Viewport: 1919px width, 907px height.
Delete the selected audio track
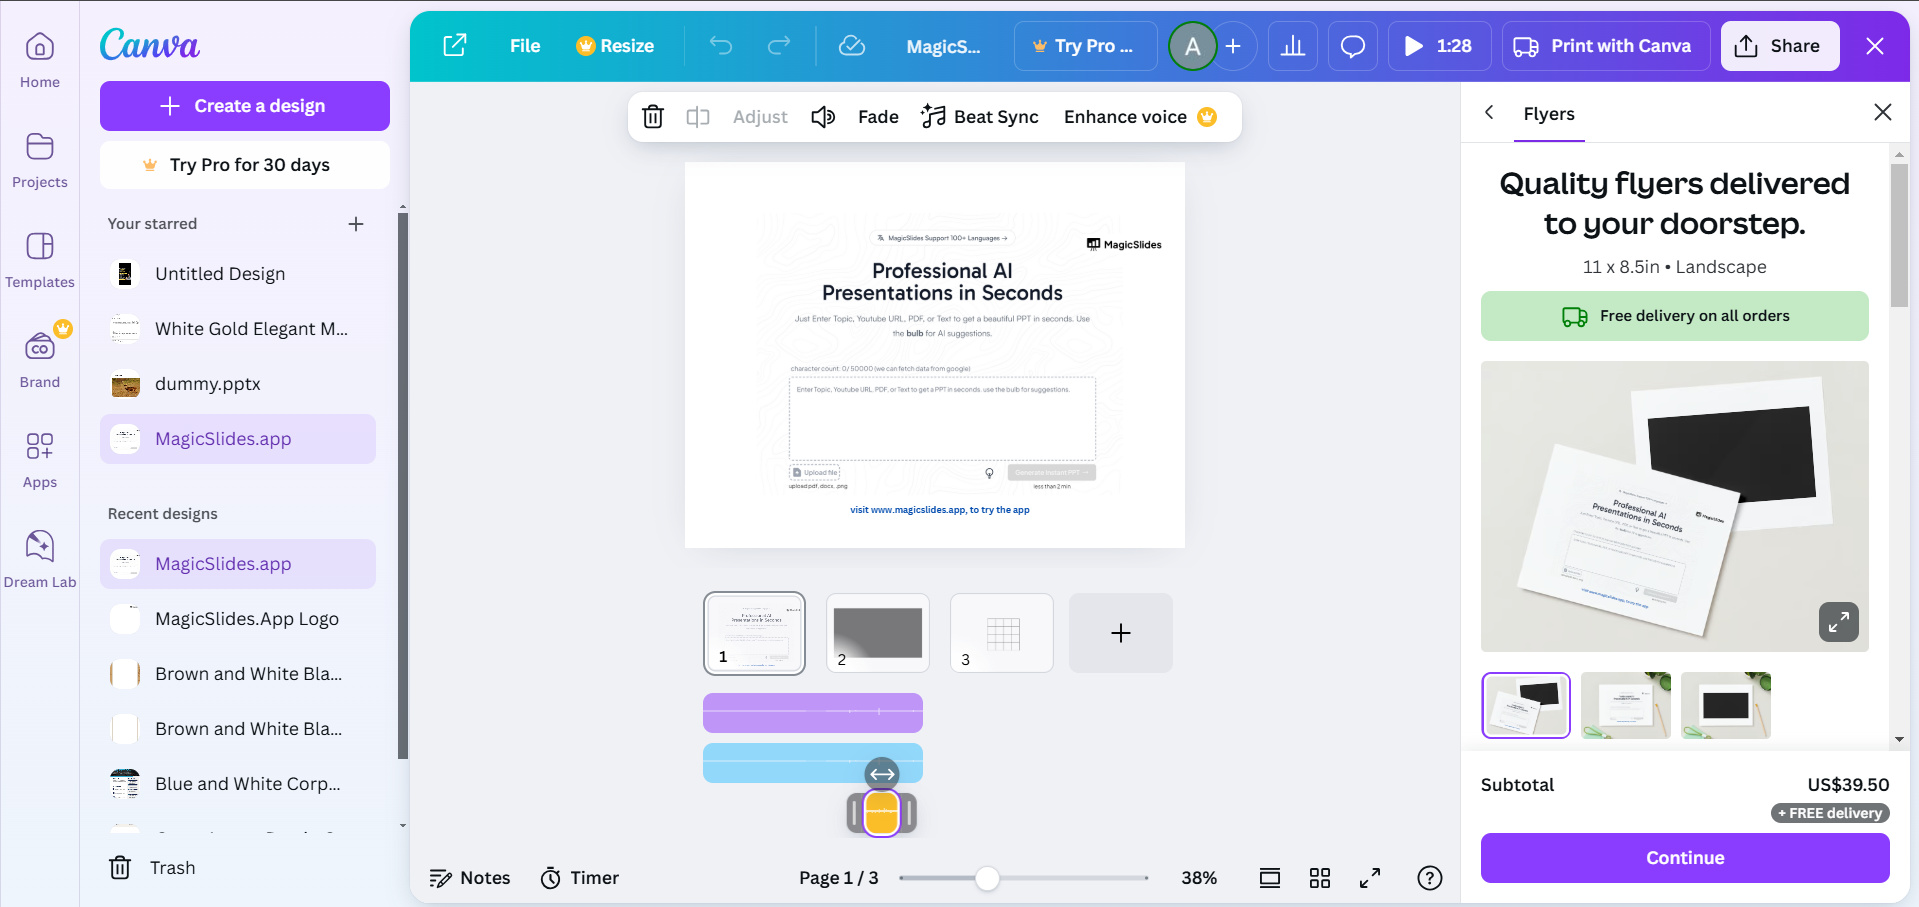653,117
